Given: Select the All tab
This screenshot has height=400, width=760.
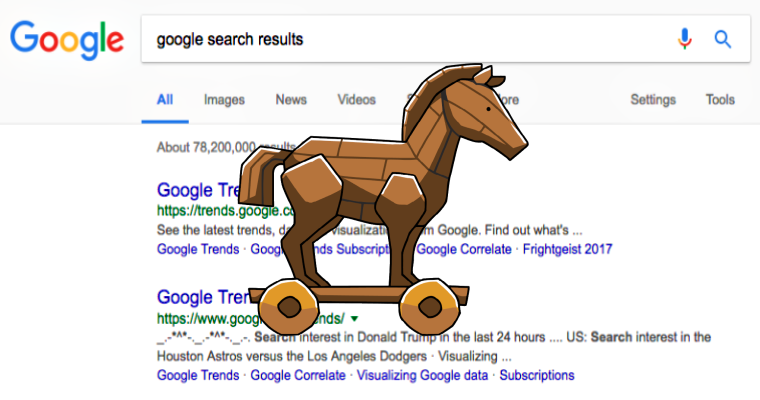Looking at the screenshot, I should 165,100.
